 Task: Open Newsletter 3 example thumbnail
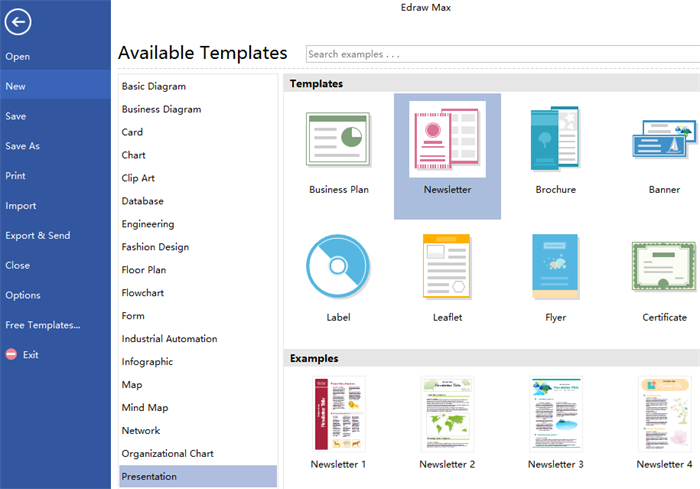pyautogui.click(x=556, y=414)
